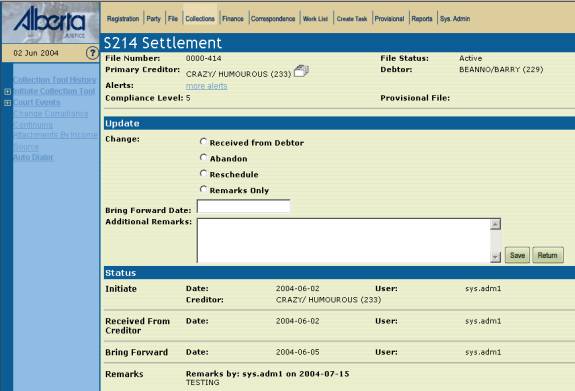575x391 pixels.
Task: Focus the Bring Forward Date field
Action: [x=243, y=206]
